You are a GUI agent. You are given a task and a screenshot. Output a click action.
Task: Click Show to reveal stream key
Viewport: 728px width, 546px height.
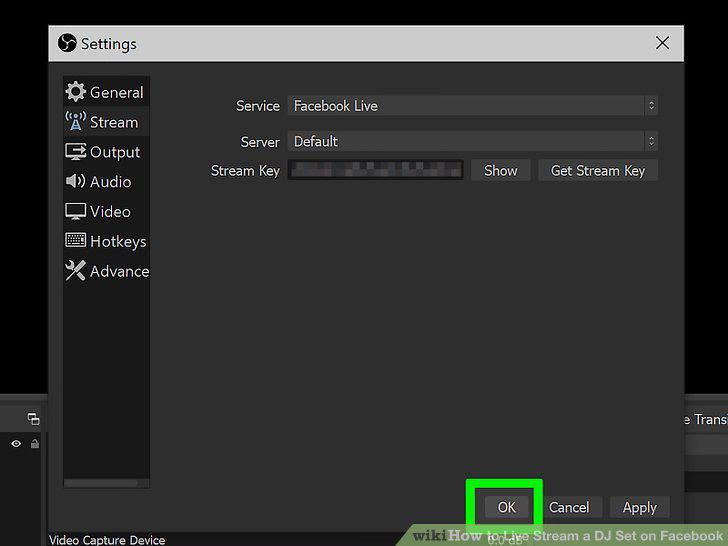click(500, 170)
